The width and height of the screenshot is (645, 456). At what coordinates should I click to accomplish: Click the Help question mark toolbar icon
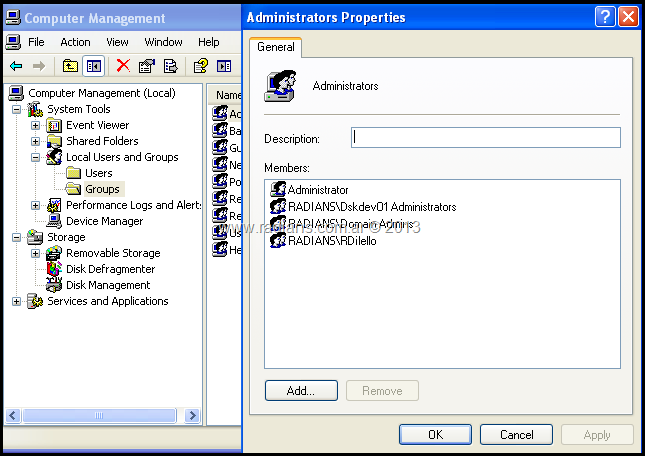tap(200, 66)
